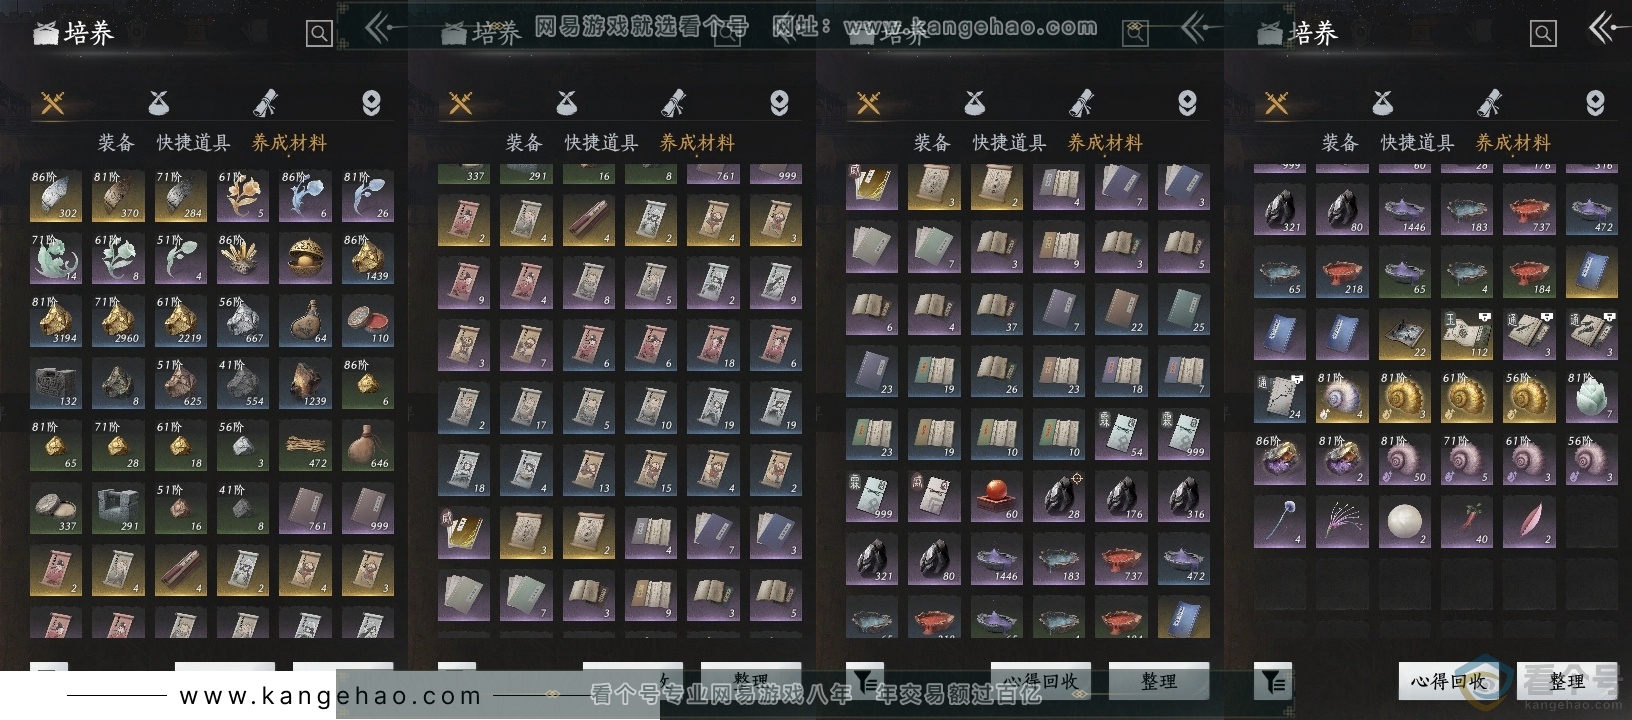The width and height of the screenshot is (1632, 720).
Task: Switch to 养成材料 tab in fourth panel
Action: click(x=1513, y=143)
